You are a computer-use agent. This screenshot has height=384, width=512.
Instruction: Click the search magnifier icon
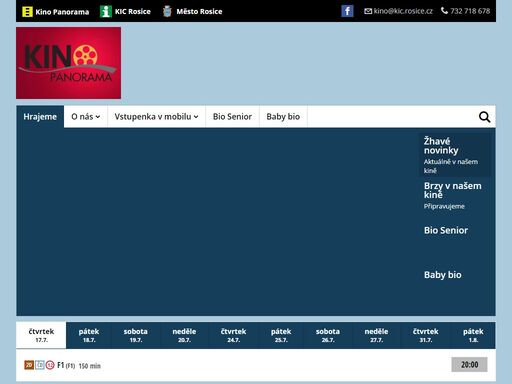pyautogui.click(x=484, y=117)
